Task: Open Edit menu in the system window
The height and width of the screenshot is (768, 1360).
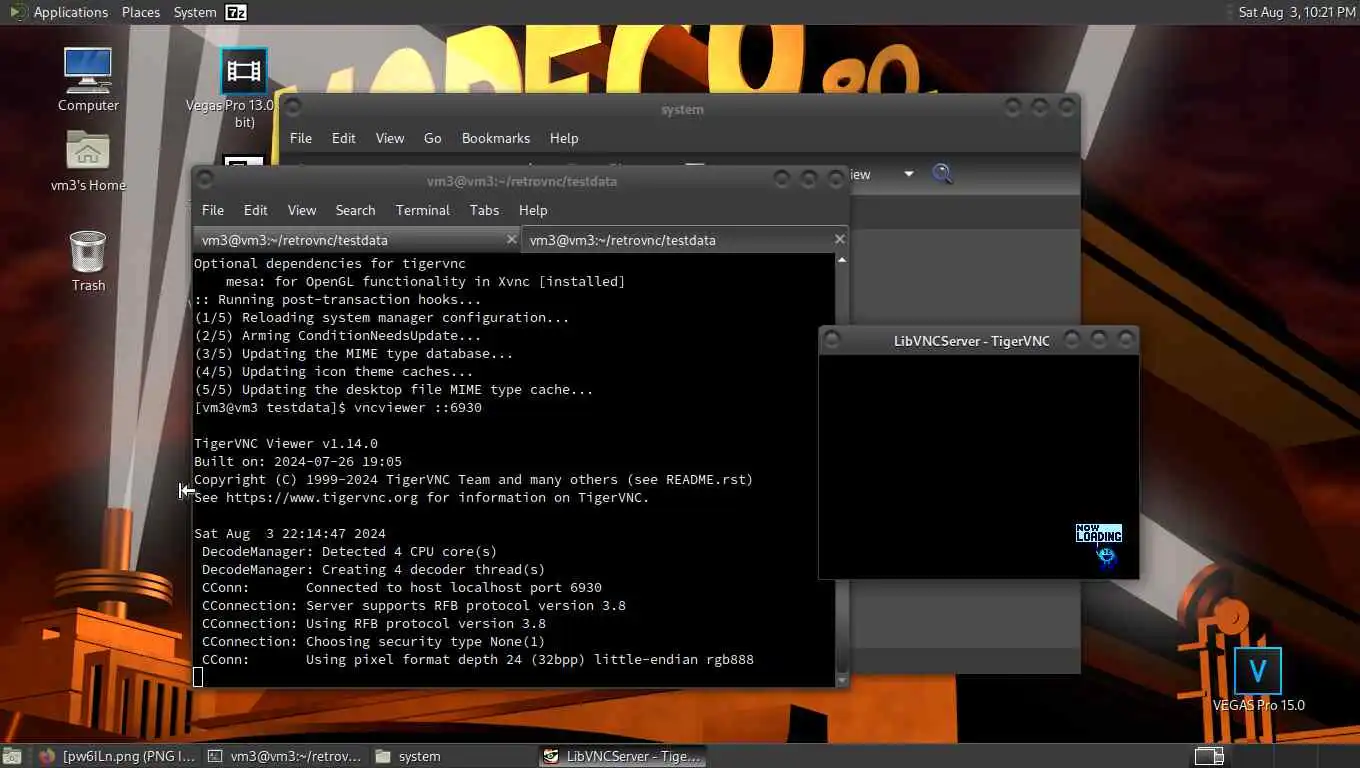Action: pos(343,138)
